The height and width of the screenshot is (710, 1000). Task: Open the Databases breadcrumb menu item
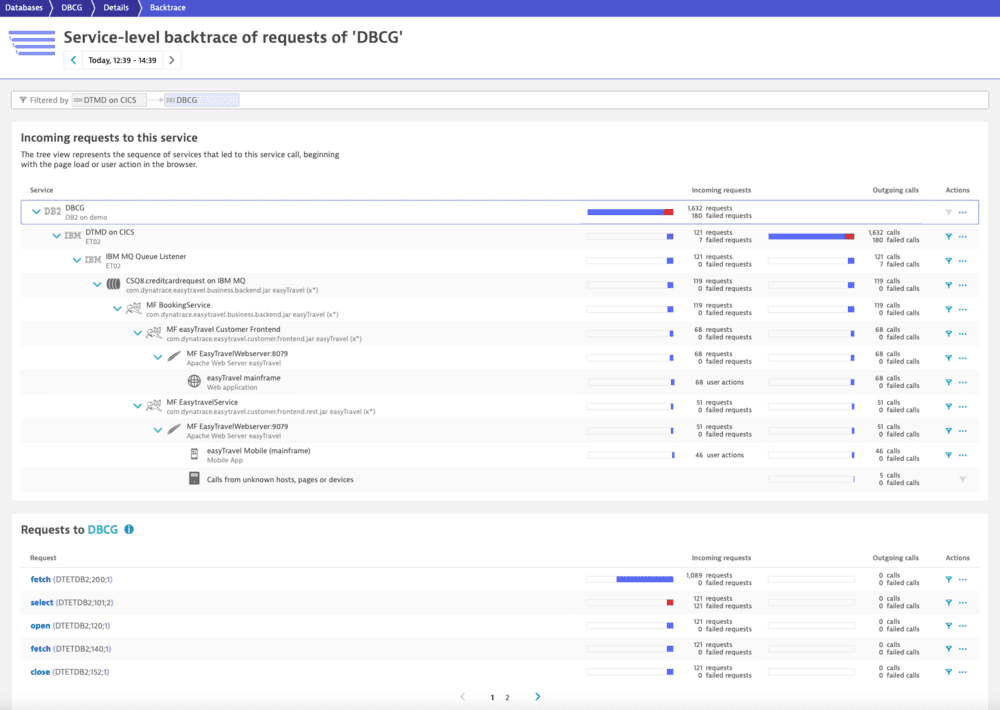(25, 7)
